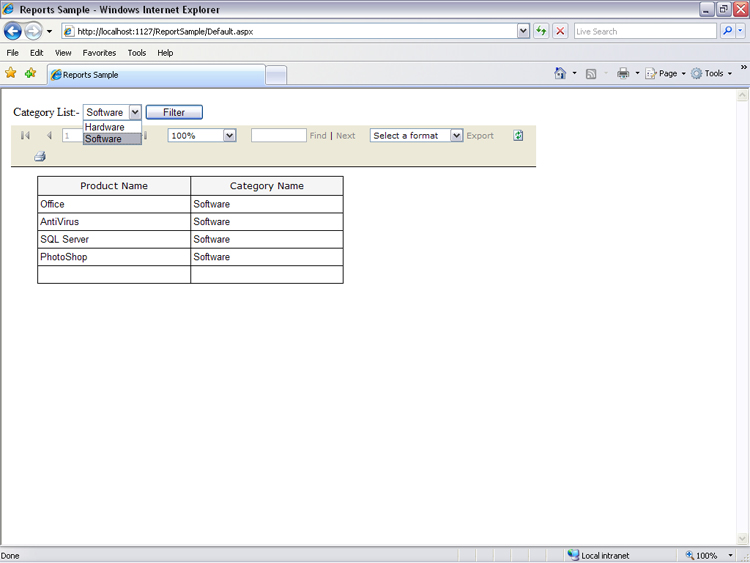750x563 pixels.
Task: Click the Next link in report toolbar
Action: click(345, 136)
